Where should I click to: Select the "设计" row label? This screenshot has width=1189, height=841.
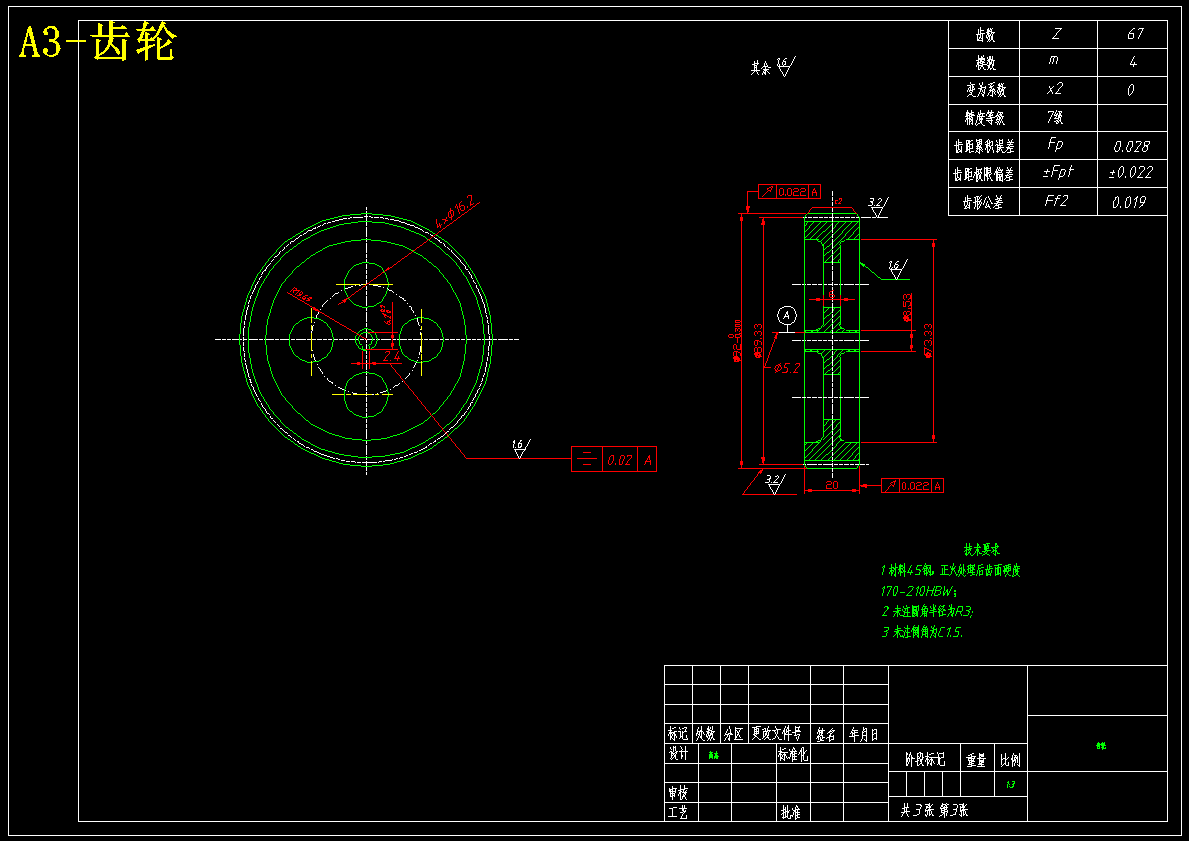pos(678,754)
